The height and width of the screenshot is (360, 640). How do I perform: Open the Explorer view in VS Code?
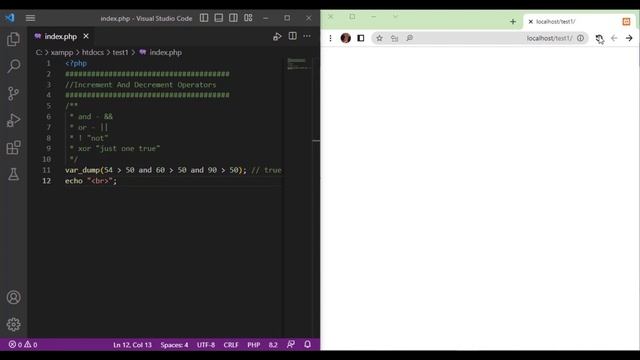point(13,39)
